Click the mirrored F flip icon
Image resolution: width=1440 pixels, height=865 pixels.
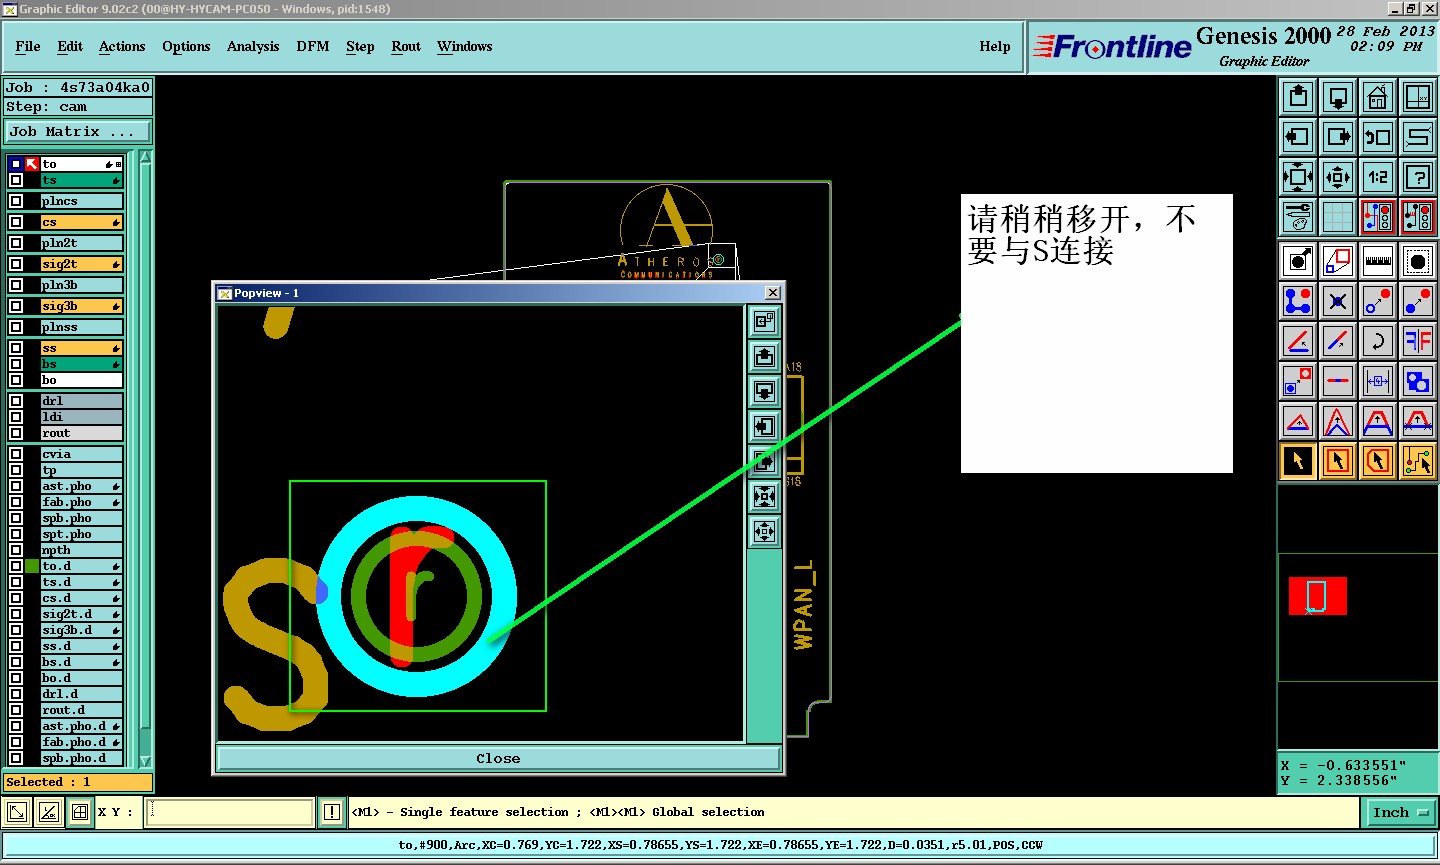tap(1418, 341)
